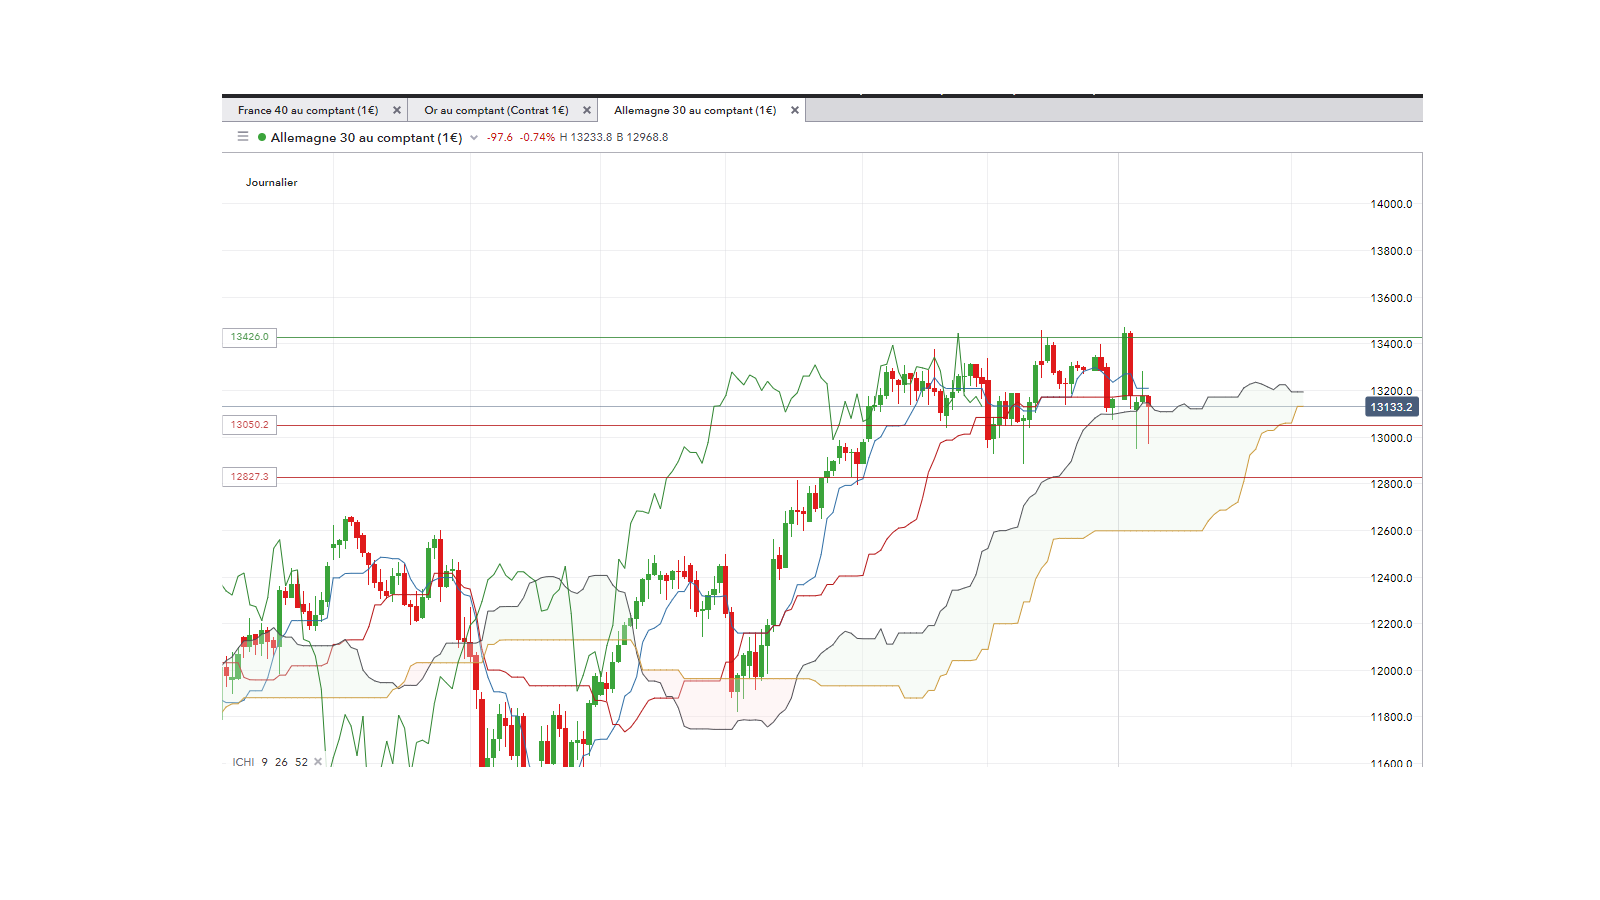Remove the ICHI indicator from the chart
The height and width of the screenshot is (900, 1600).
point(318,762)
